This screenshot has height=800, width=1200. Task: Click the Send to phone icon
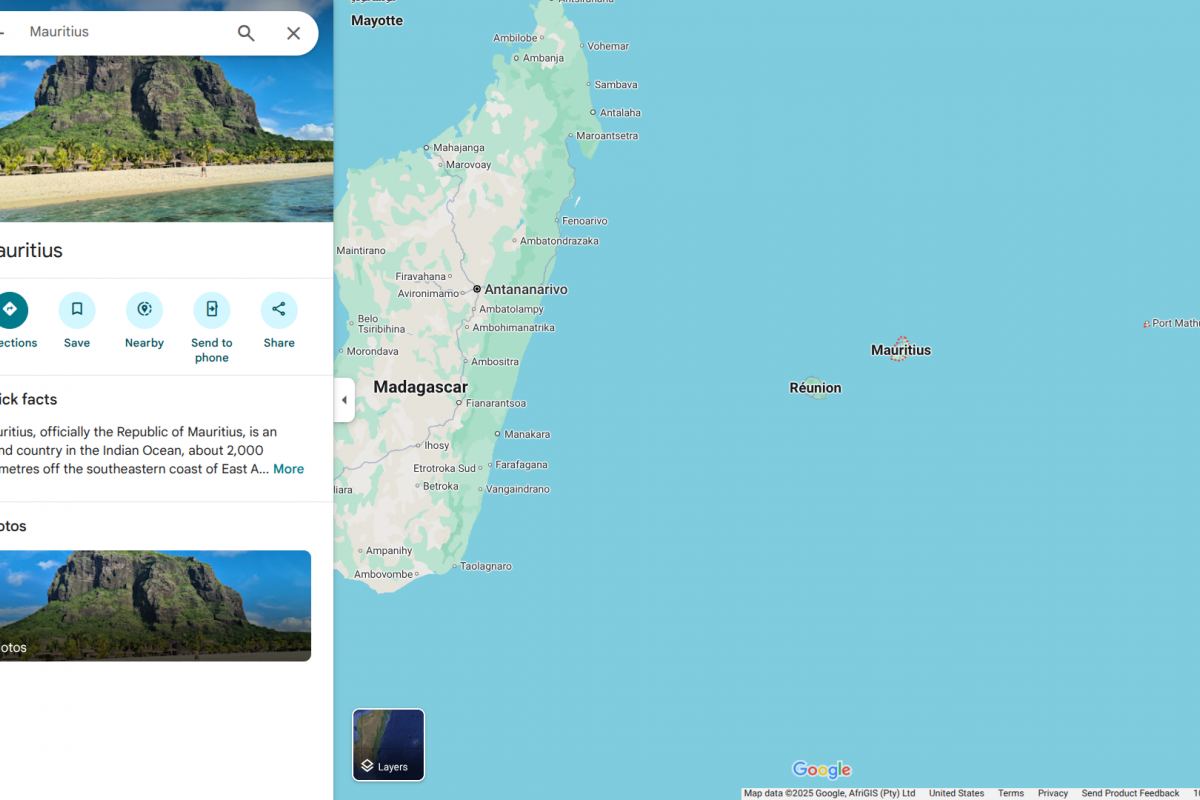click(211, 310)
